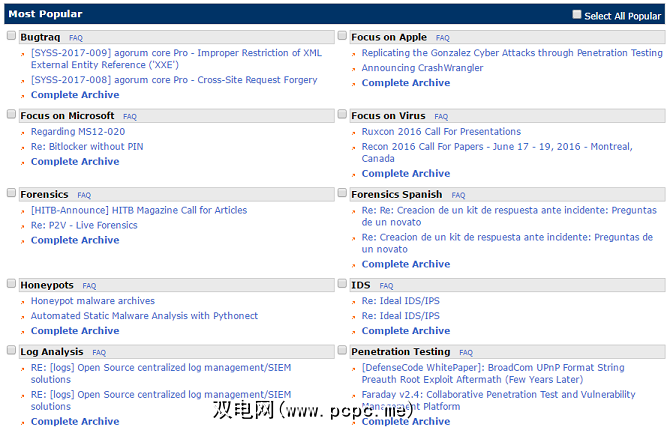Tick the Focus on Apple checkbox
Viewport: 670px width, 433px height.
[x=342, y=35]
